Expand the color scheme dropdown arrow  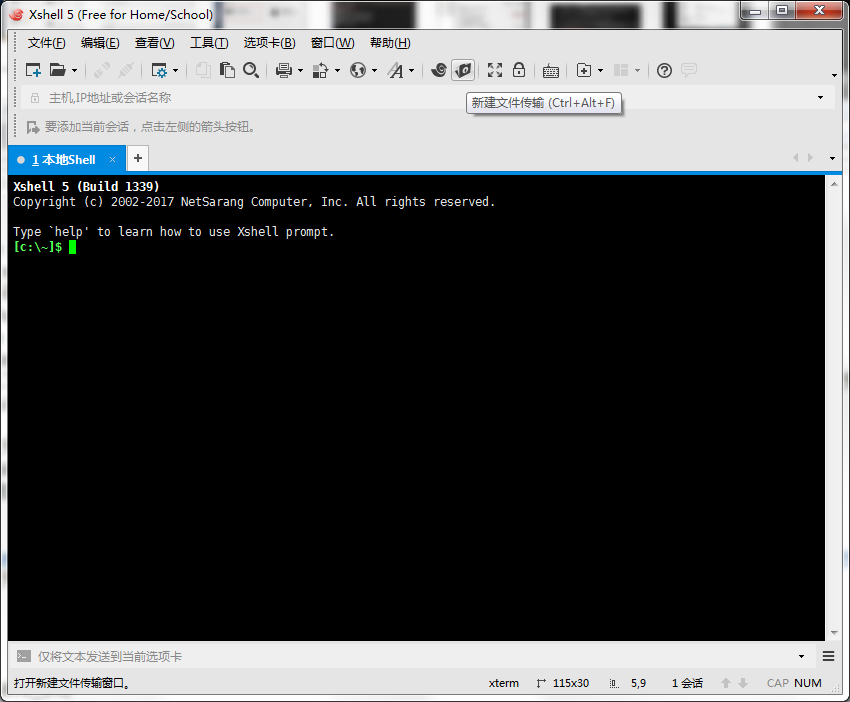[x=338, y=70]
